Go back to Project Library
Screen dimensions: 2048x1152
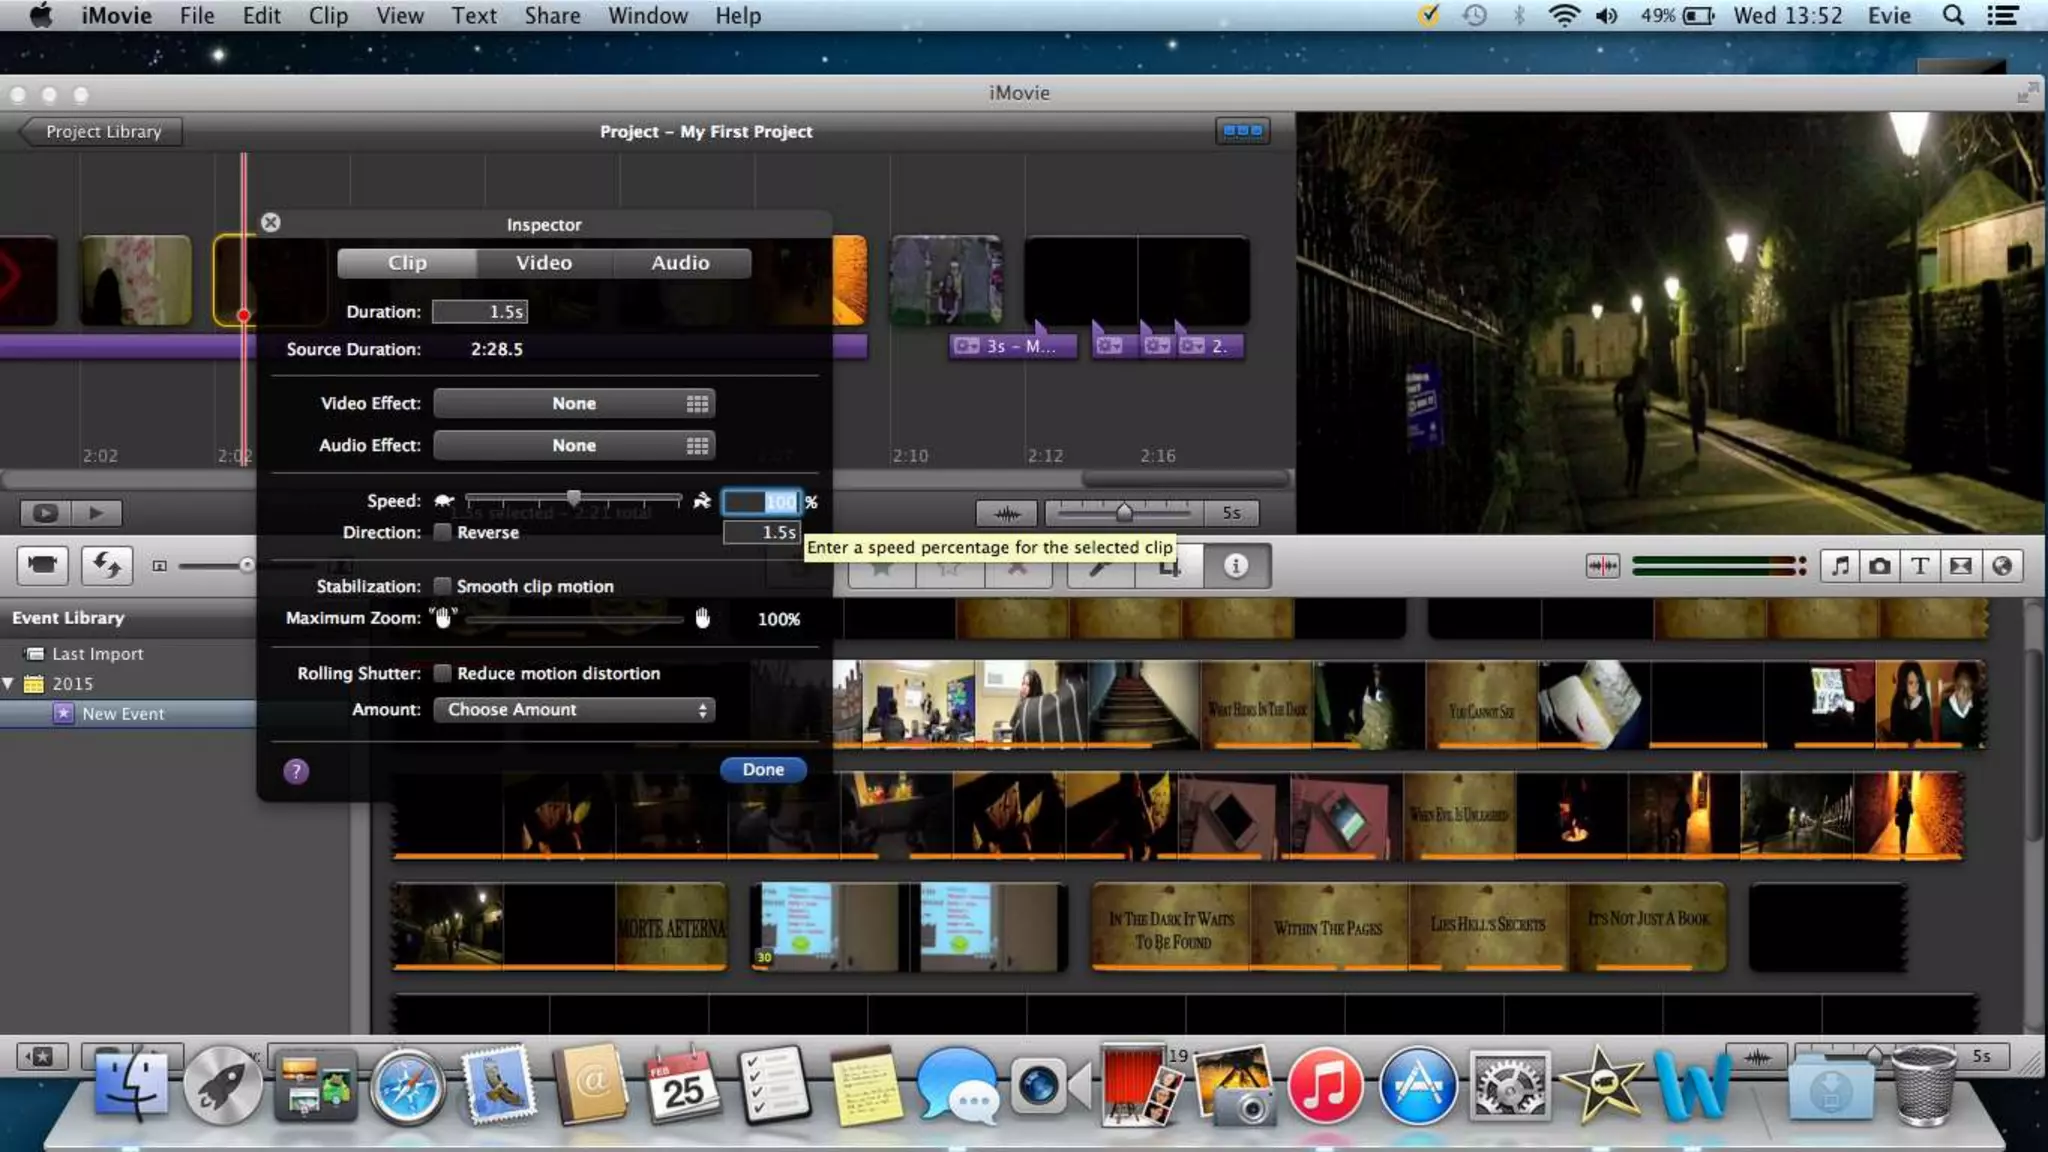[102, 132]
